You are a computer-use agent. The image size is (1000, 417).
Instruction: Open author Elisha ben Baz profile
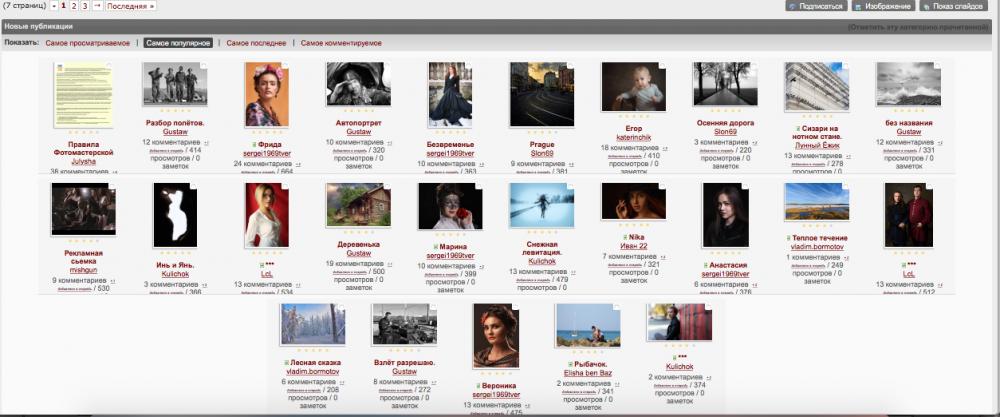tap(587, 373)
